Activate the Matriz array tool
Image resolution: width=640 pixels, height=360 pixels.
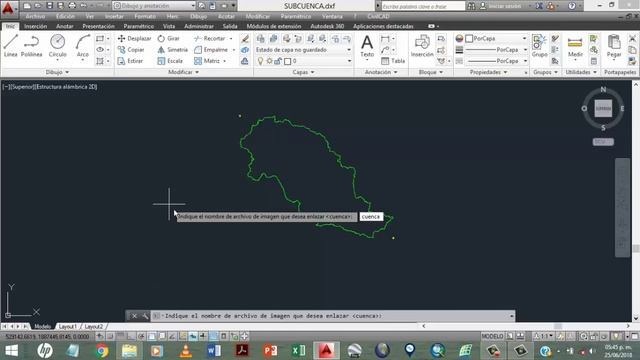pos(207,61)
